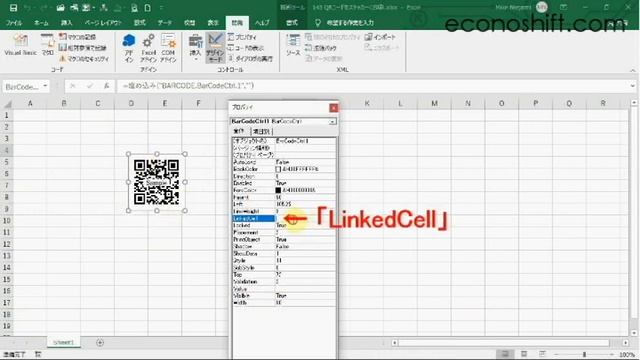Switch to the データ (Data) ribbon tab
Screen dimensions: 640x360
pos(165,23)
